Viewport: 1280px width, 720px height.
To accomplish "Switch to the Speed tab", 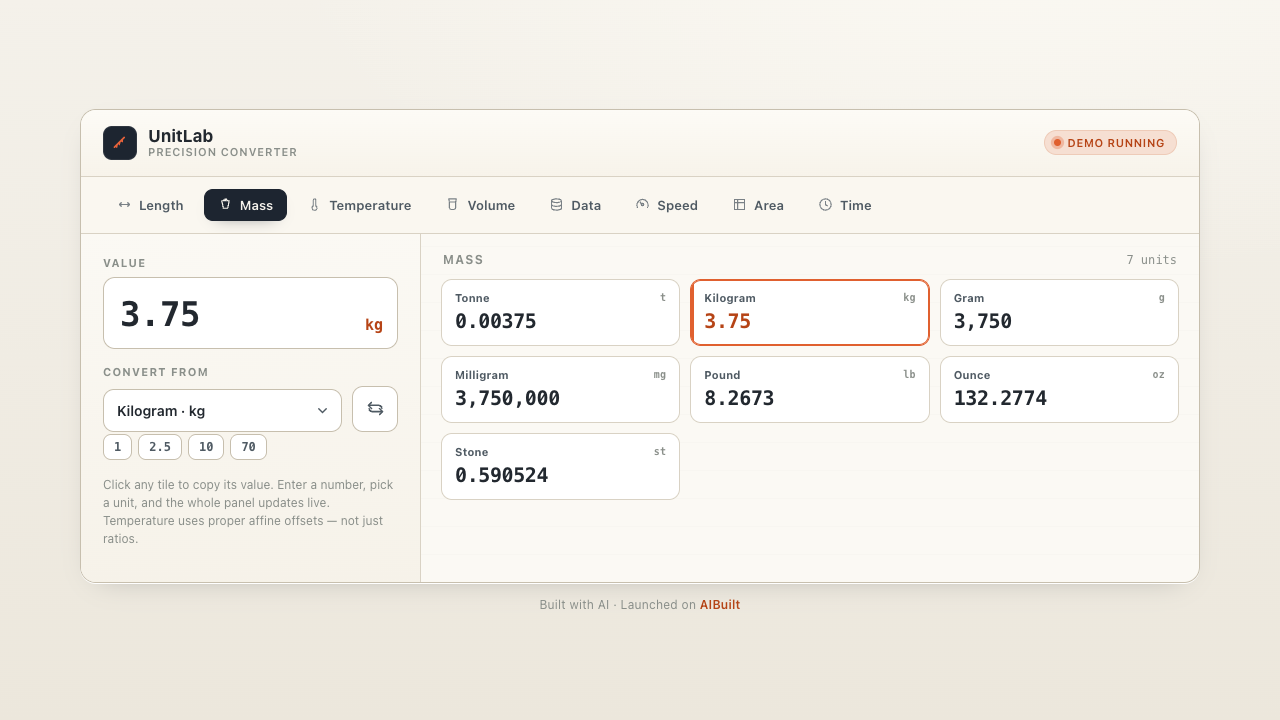I will [x=667, y=205].
